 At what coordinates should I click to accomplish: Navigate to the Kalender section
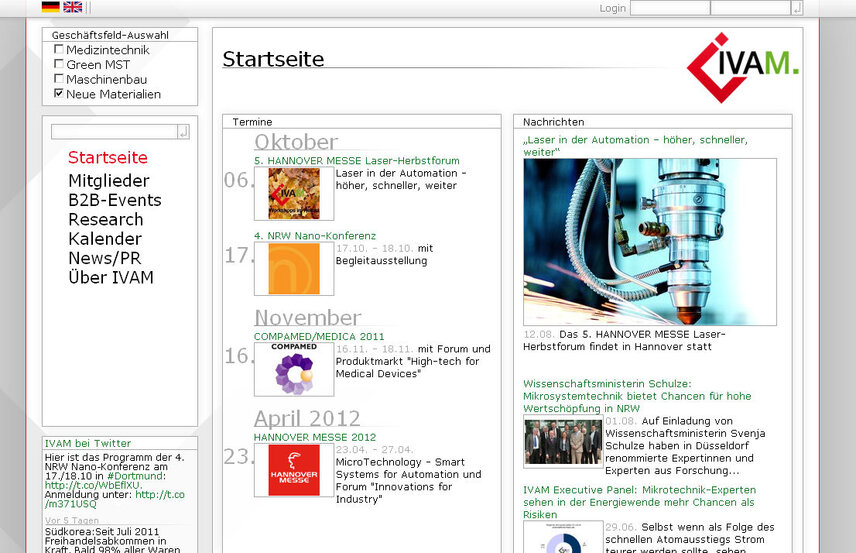pos(104,239)
